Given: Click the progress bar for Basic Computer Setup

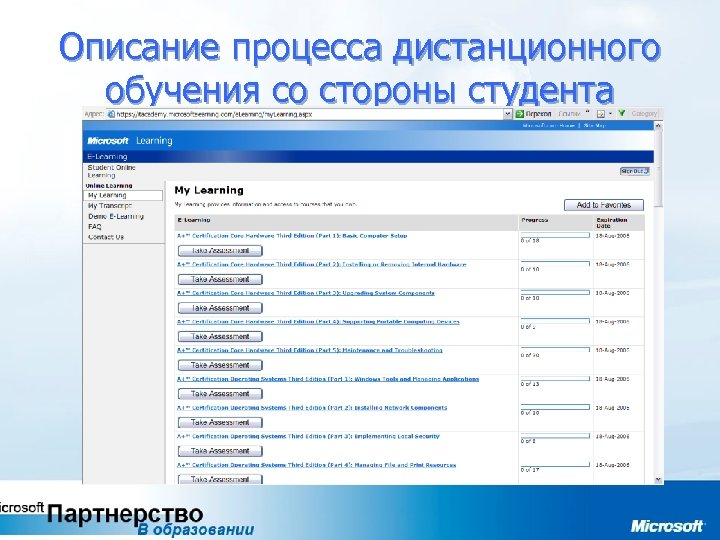Looking at the screenshot, I should (x=555, y=235).
